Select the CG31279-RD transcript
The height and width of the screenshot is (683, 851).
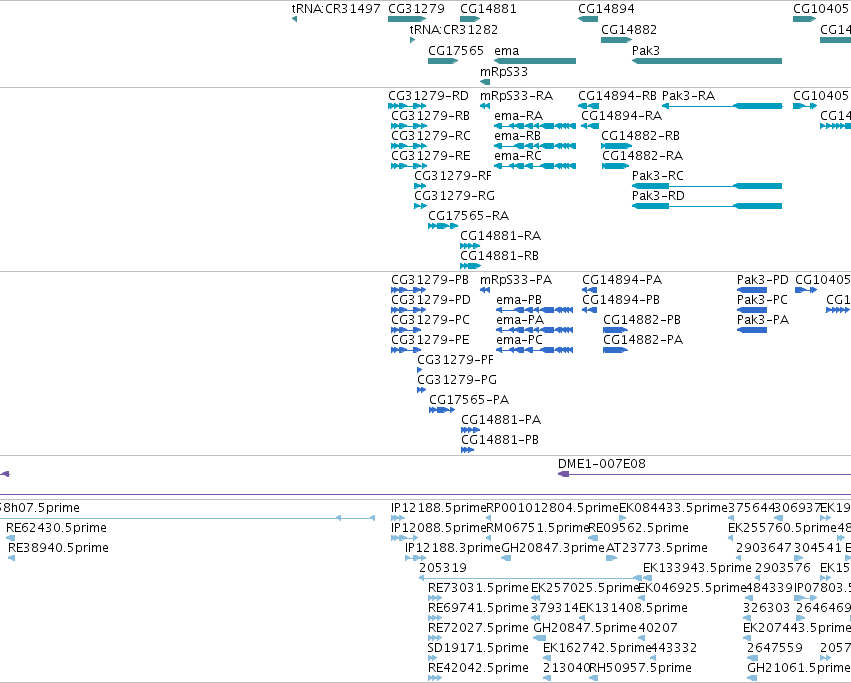(x=407, y=106)
